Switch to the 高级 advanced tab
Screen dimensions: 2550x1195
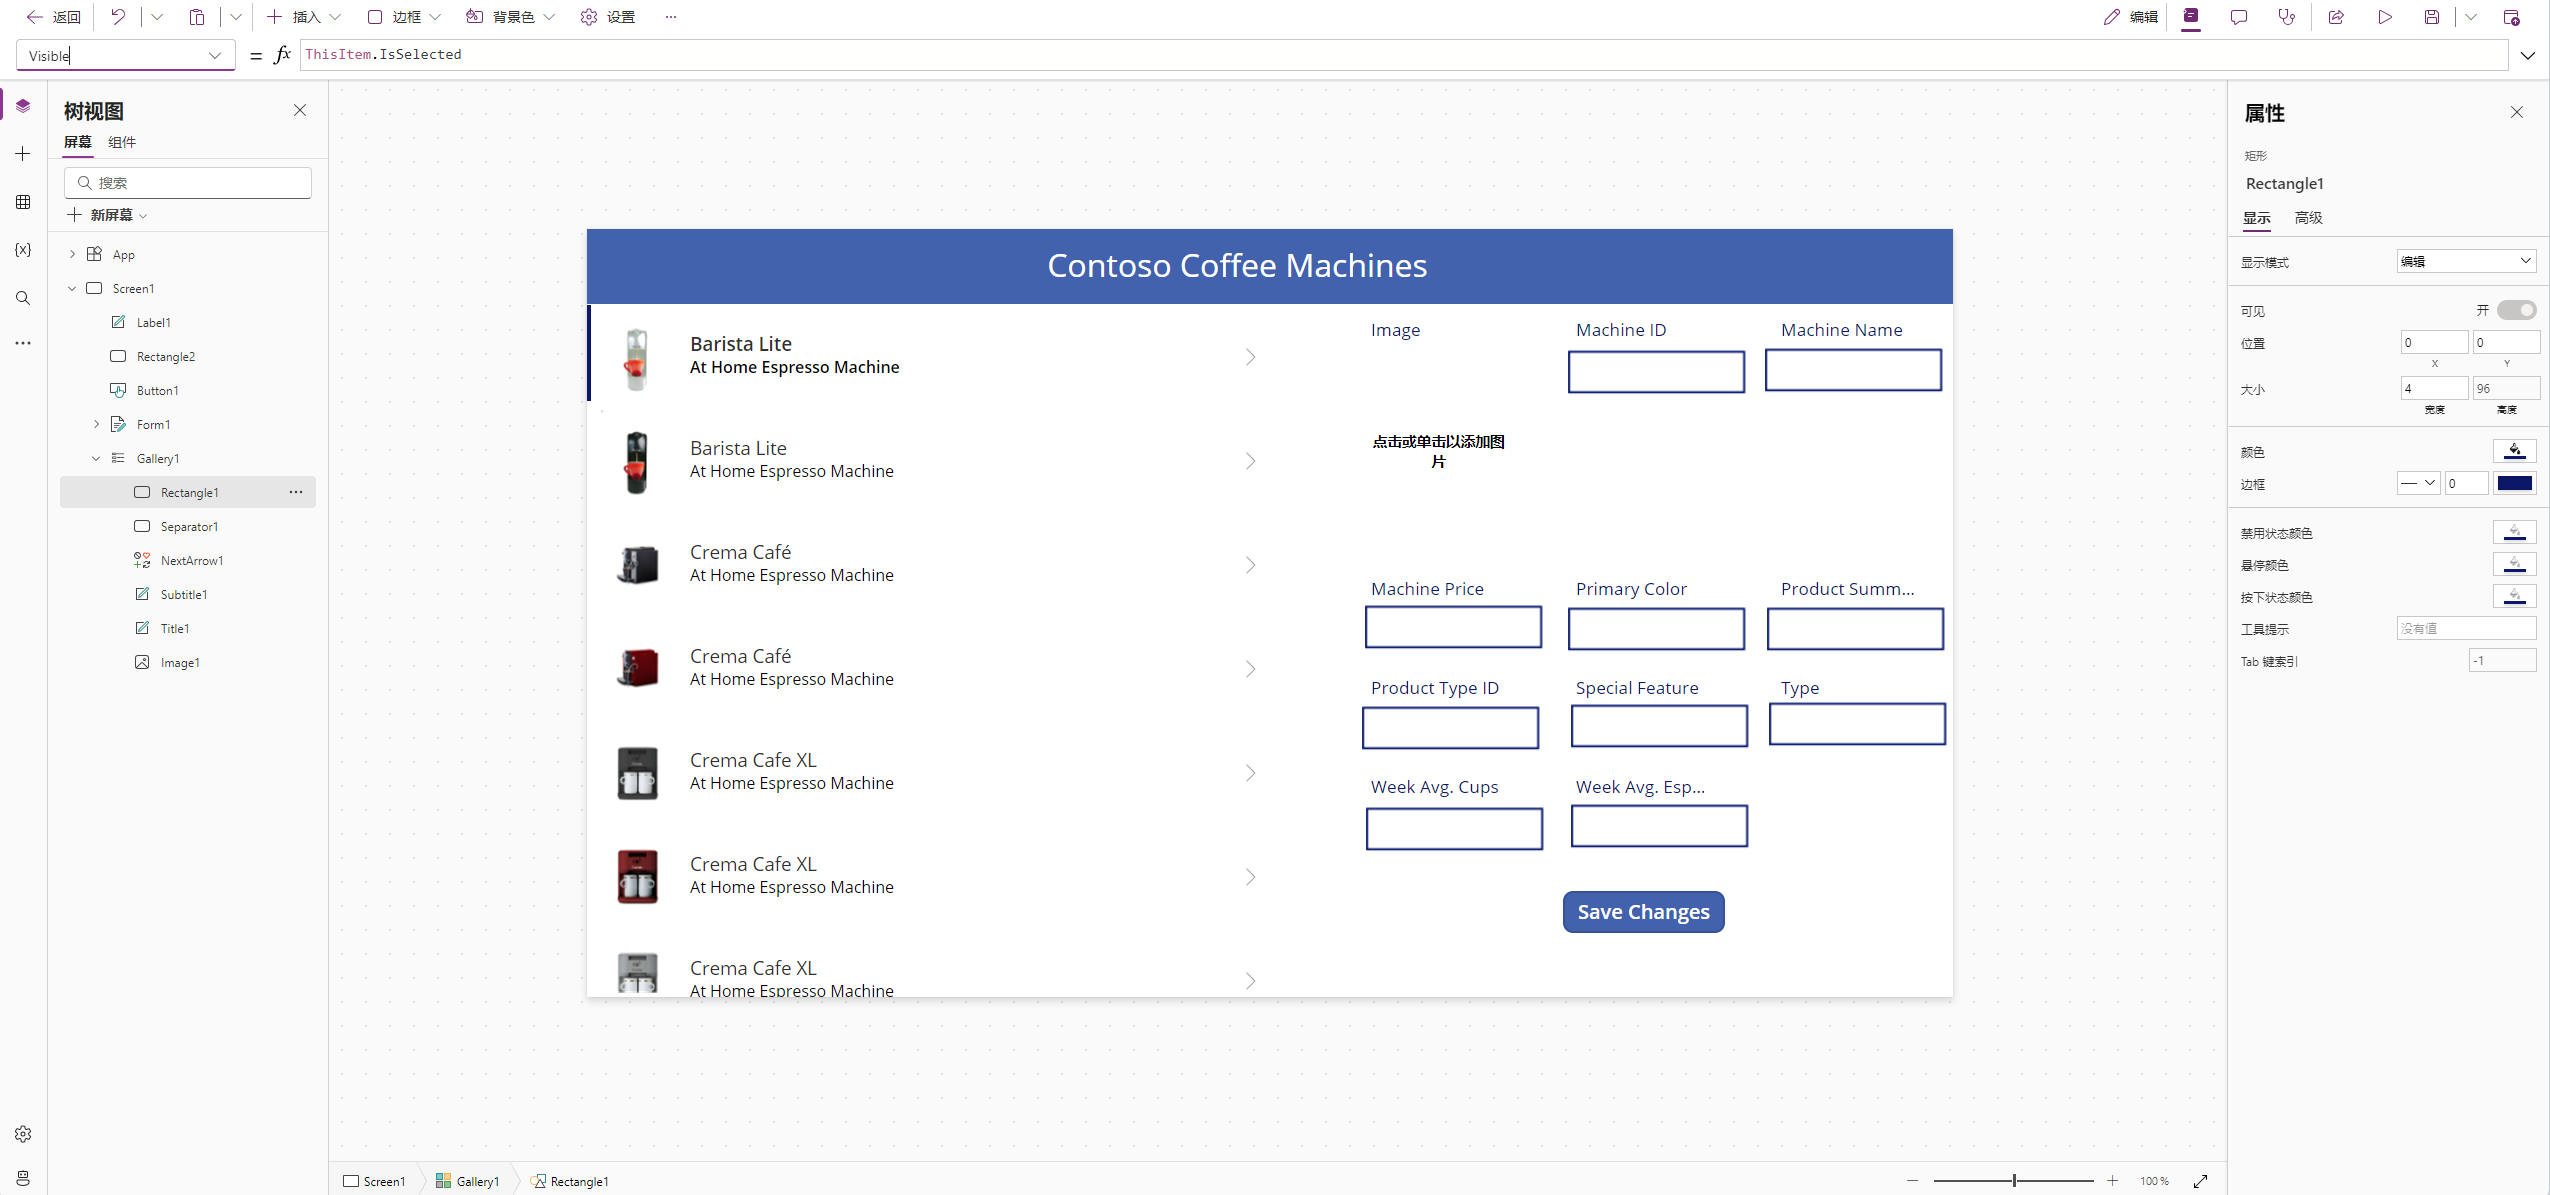[2308, 218]
